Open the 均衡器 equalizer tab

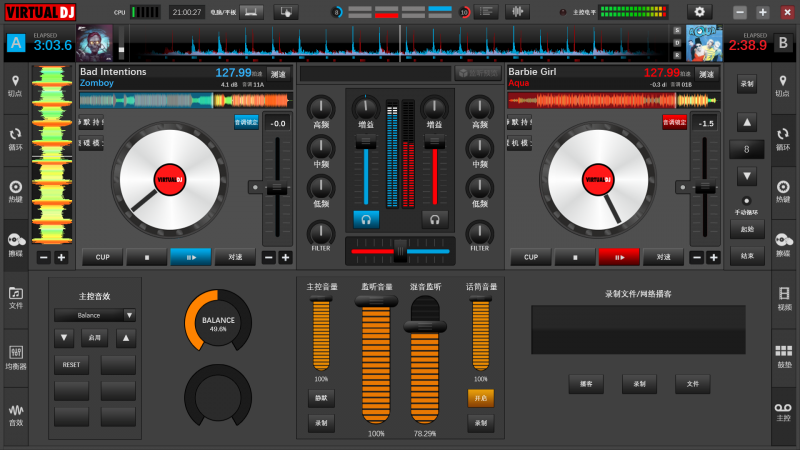pos(15,358)
